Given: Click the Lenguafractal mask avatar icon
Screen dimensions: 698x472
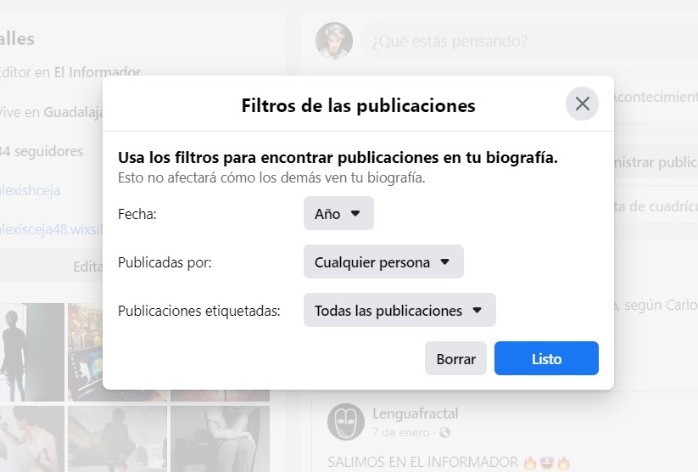Looking at the screenshot, I should point(345,419).
